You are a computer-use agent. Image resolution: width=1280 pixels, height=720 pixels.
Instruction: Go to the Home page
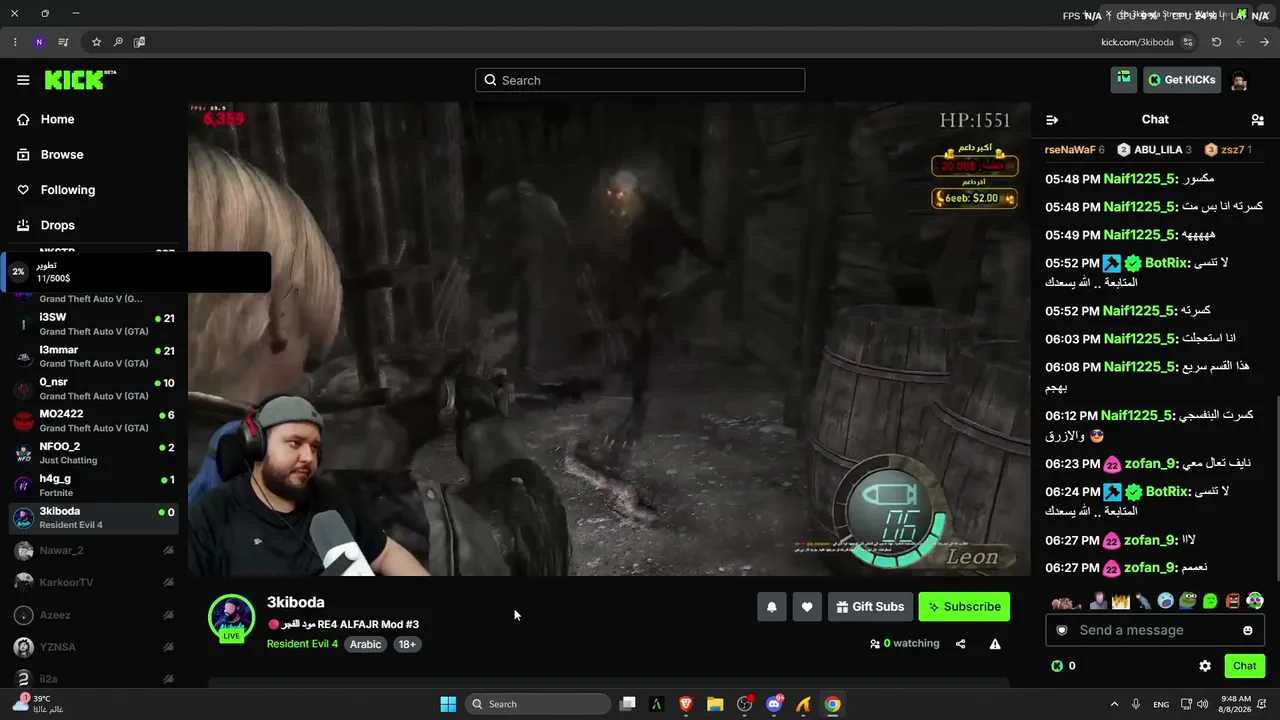pos(57,119)
